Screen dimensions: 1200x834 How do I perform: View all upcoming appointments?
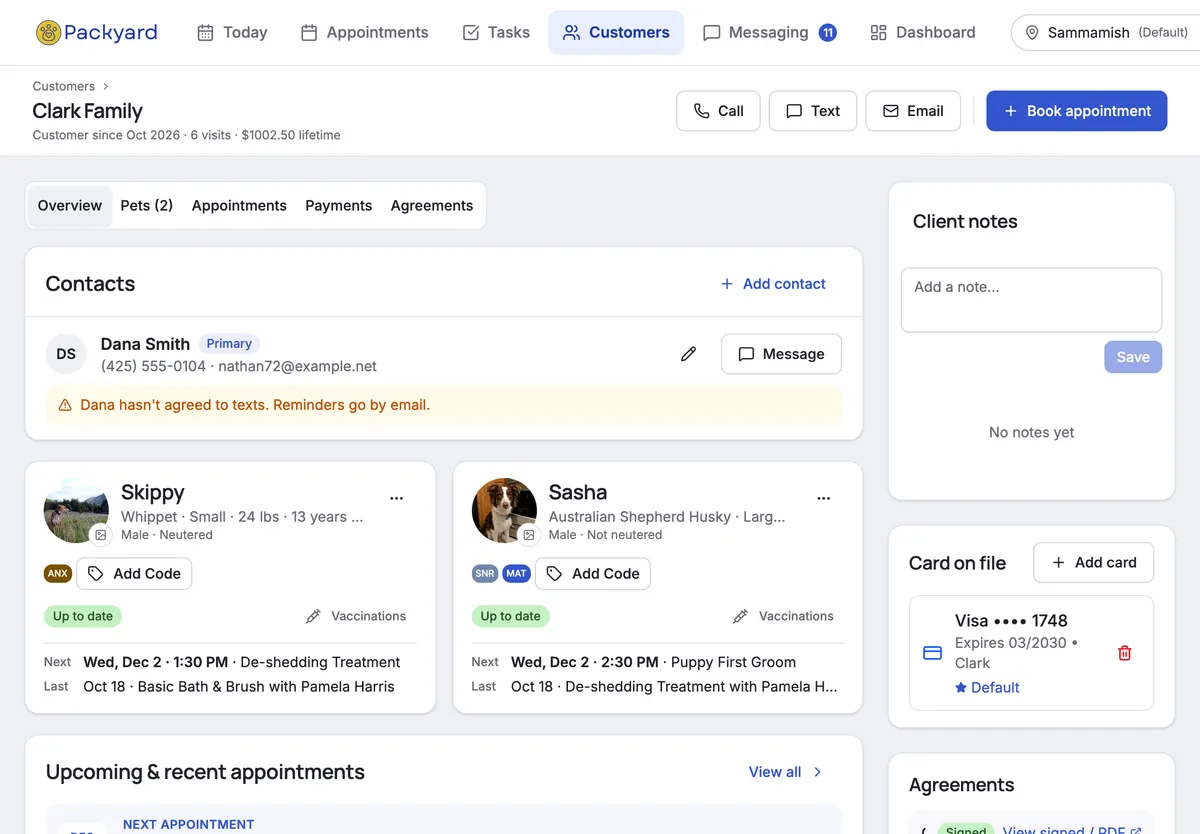pos(786,772)
